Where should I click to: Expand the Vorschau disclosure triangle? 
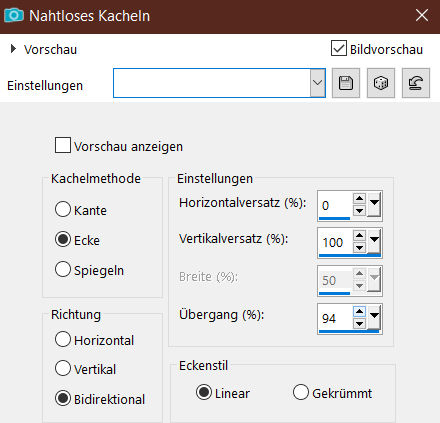[13, 49]
